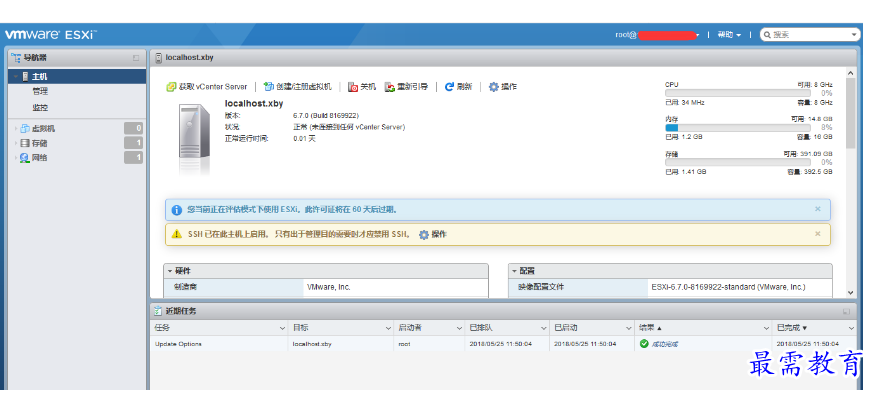
Task: Click the ESXi-6.7.0-8169922-standard image profile value
Action: point(728,287)
